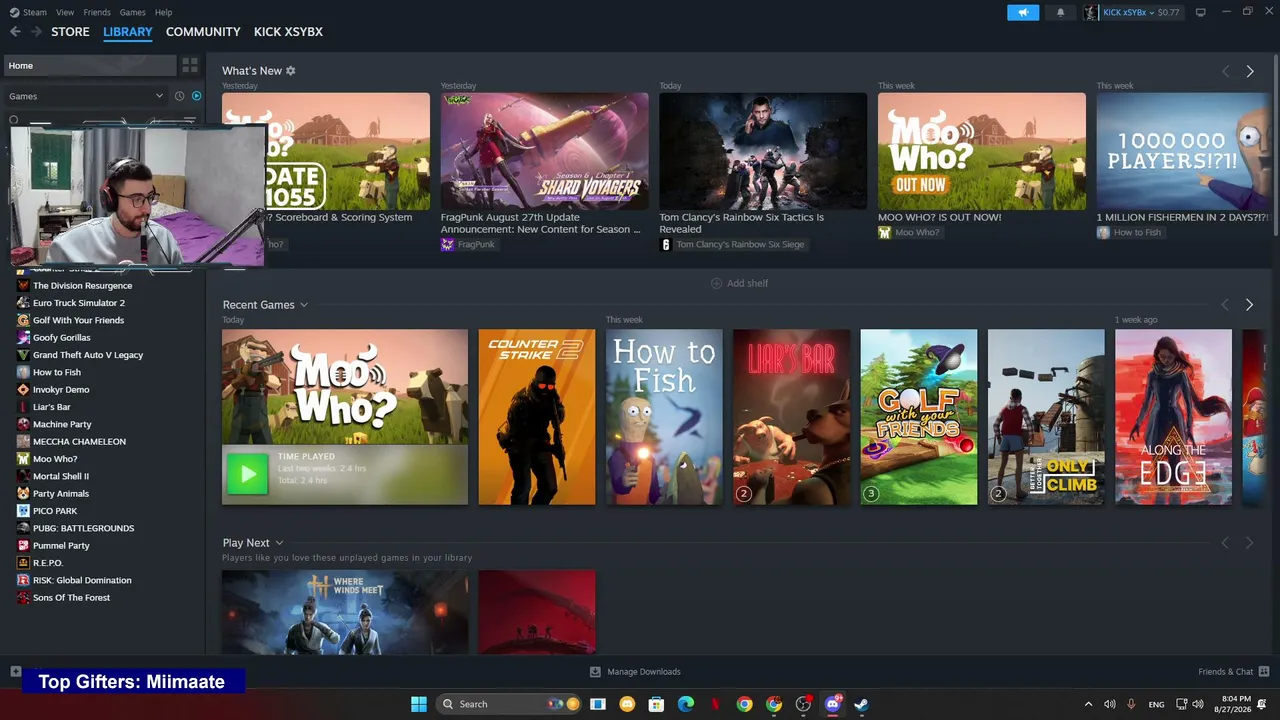Go back with the Steam back arrow

tap(15, 32)
